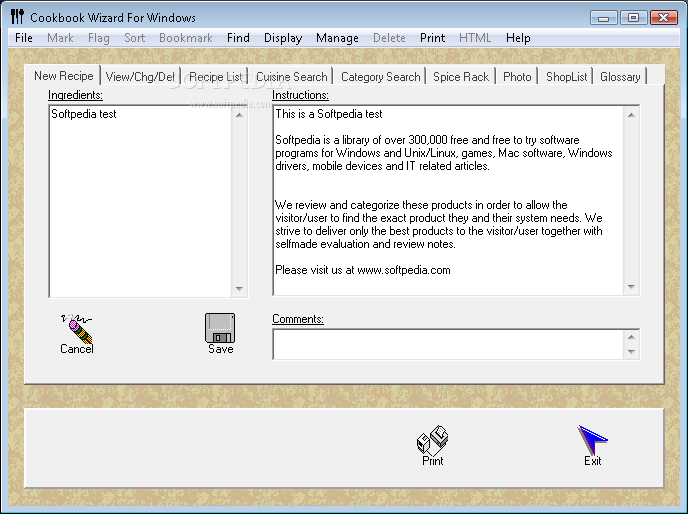Click the Cookbook Wizard title bar utensils icon
688x514 pixels.
17,17
